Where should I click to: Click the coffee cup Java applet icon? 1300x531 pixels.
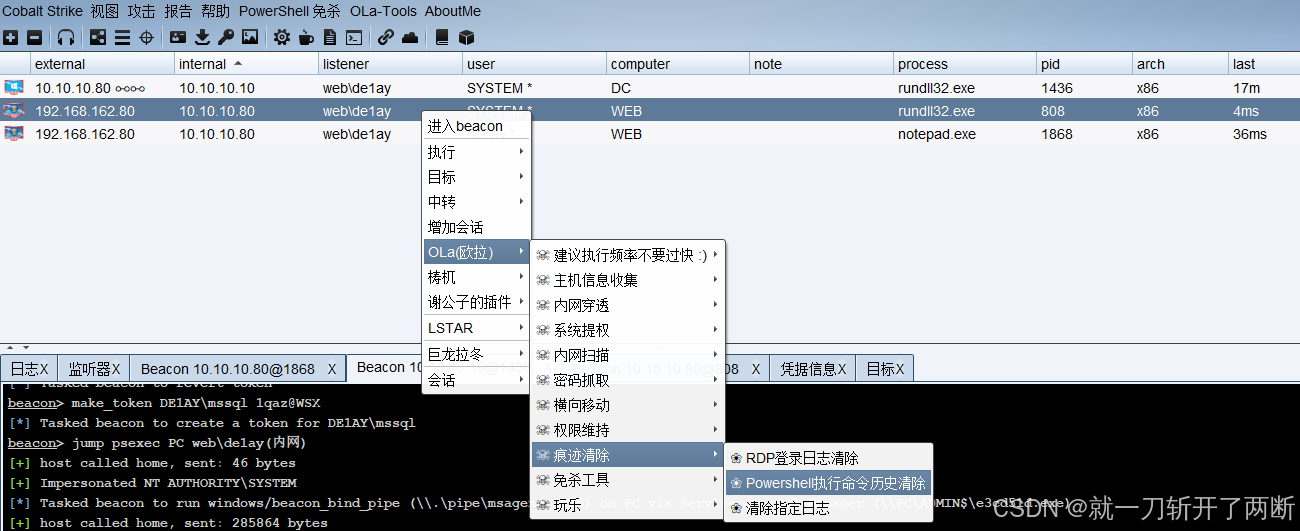(306, 37)
